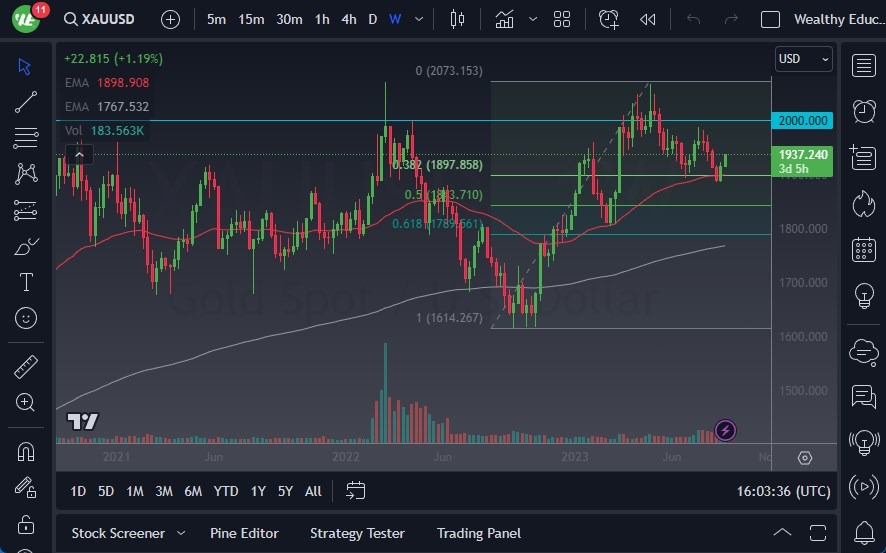Expand the timeframe interval dropdown arrow
Viewport: 886px width, 553px height.
point(419,19)
